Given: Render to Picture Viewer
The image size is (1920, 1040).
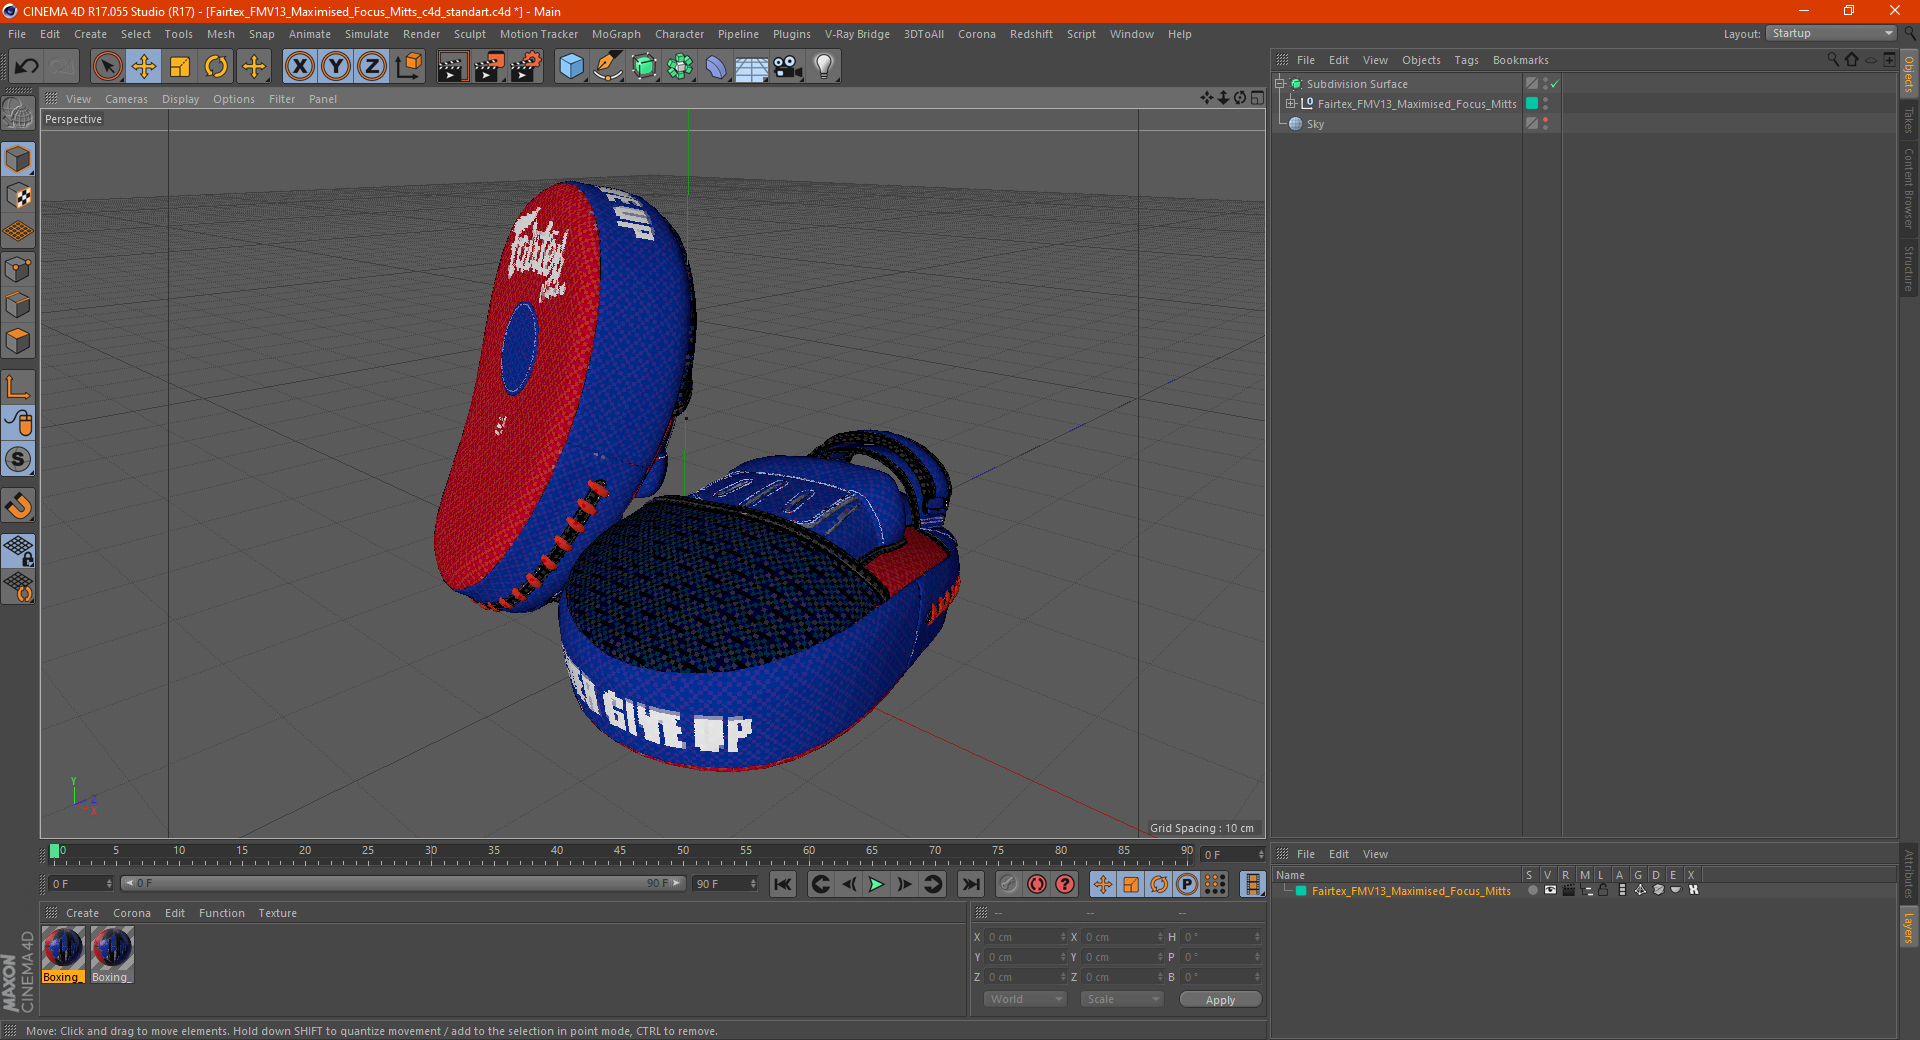Looking at the screenshot, I should (489, 67).
